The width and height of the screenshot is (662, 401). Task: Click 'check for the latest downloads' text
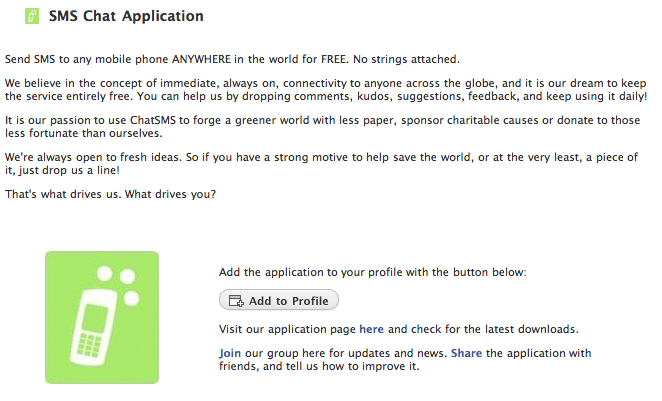(x=494, y=329)
